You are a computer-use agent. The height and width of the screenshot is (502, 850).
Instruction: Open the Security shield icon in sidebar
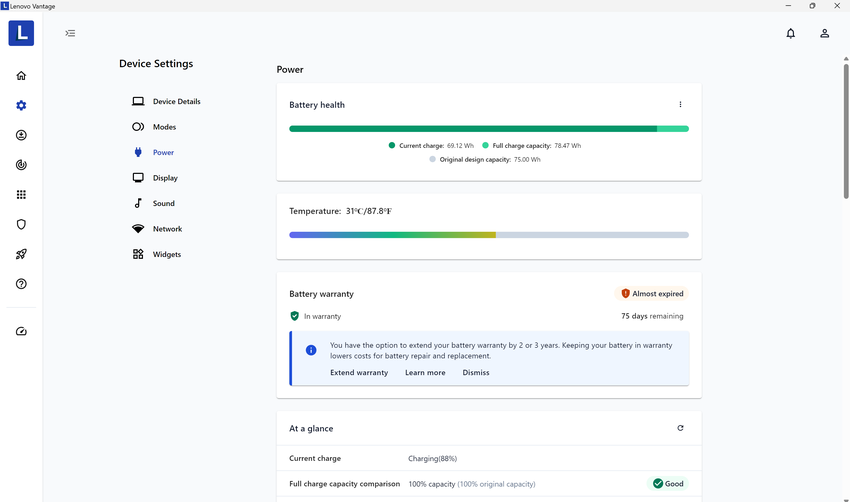21,225
